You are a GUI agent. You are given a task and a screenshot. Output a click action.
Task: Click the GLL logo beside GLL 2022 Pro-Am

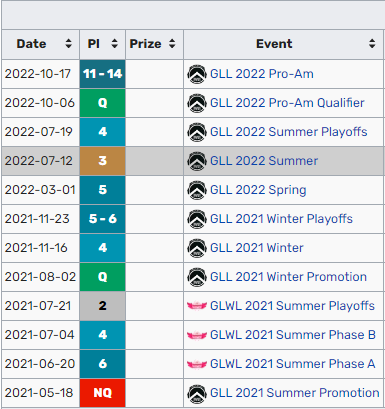[197, 74]
